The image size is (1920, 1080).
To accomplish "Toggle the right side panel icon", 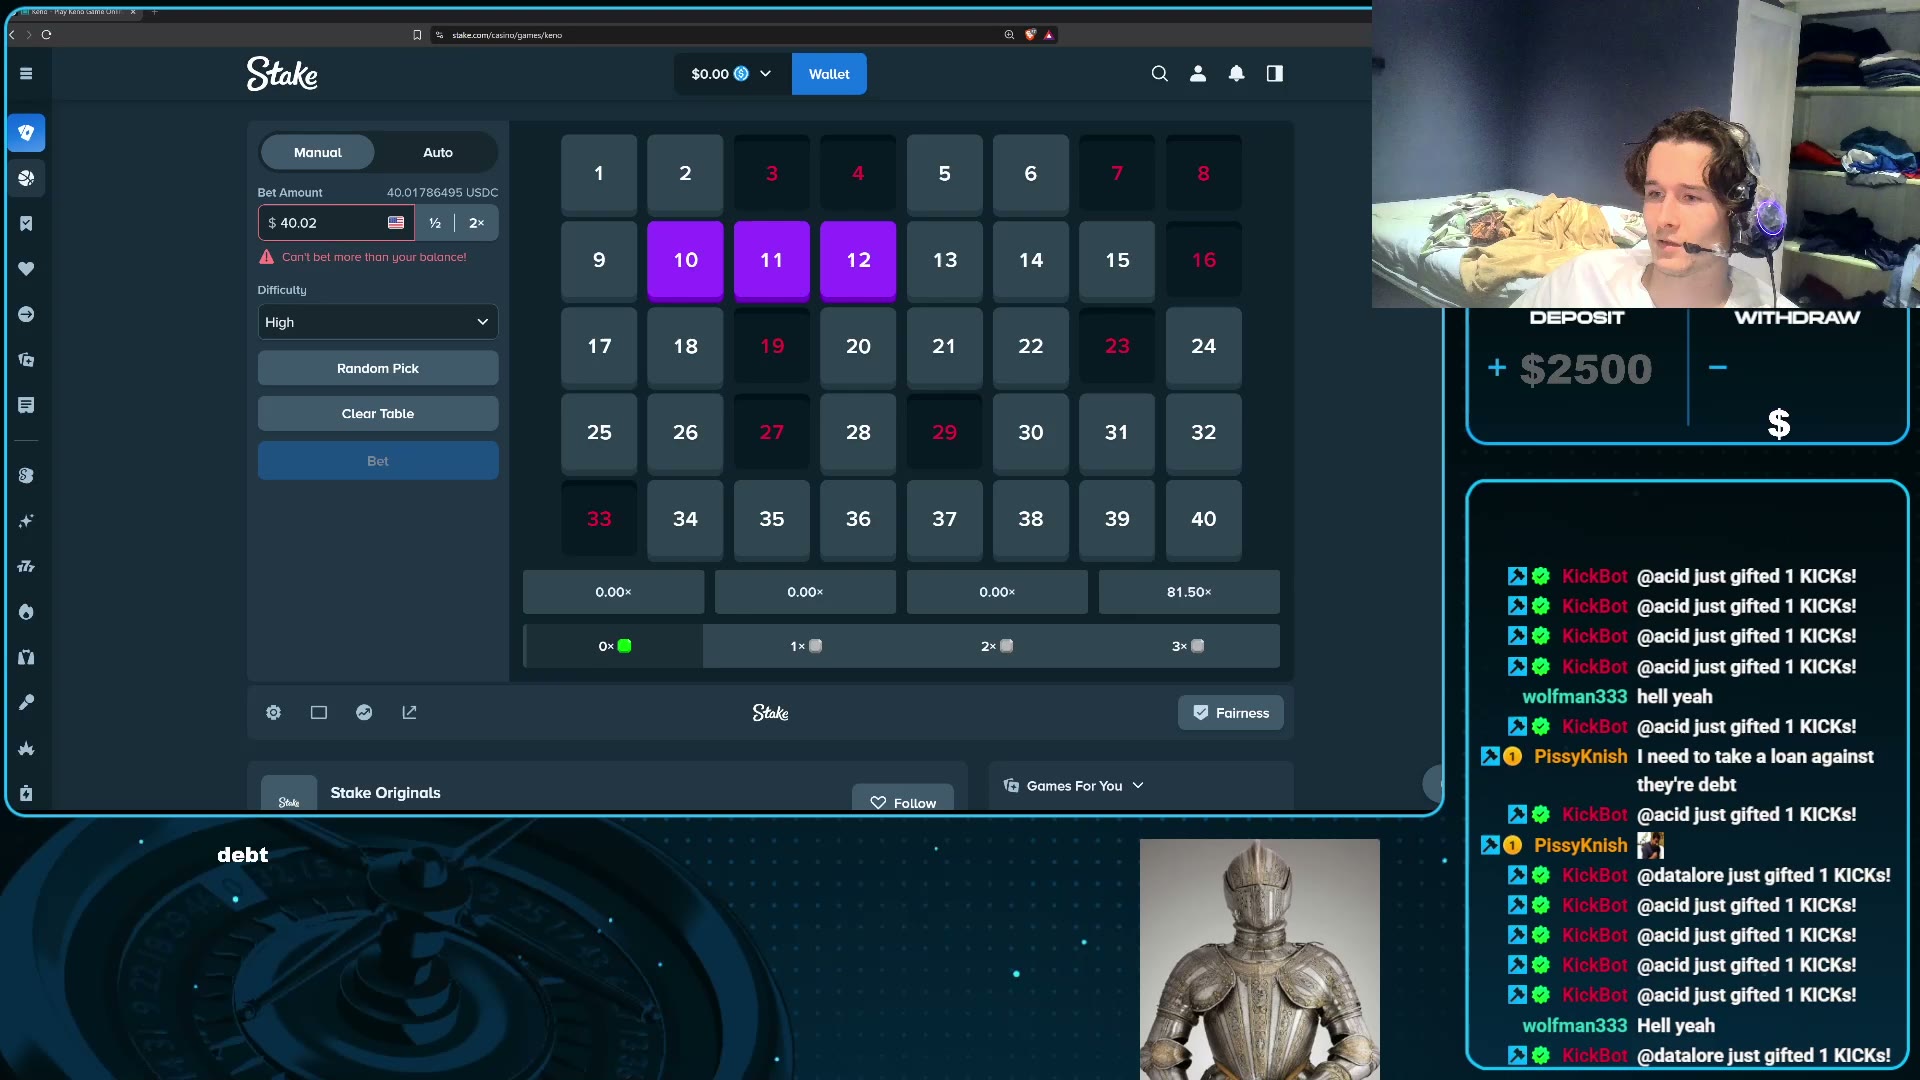I will tap(1274, 73).
